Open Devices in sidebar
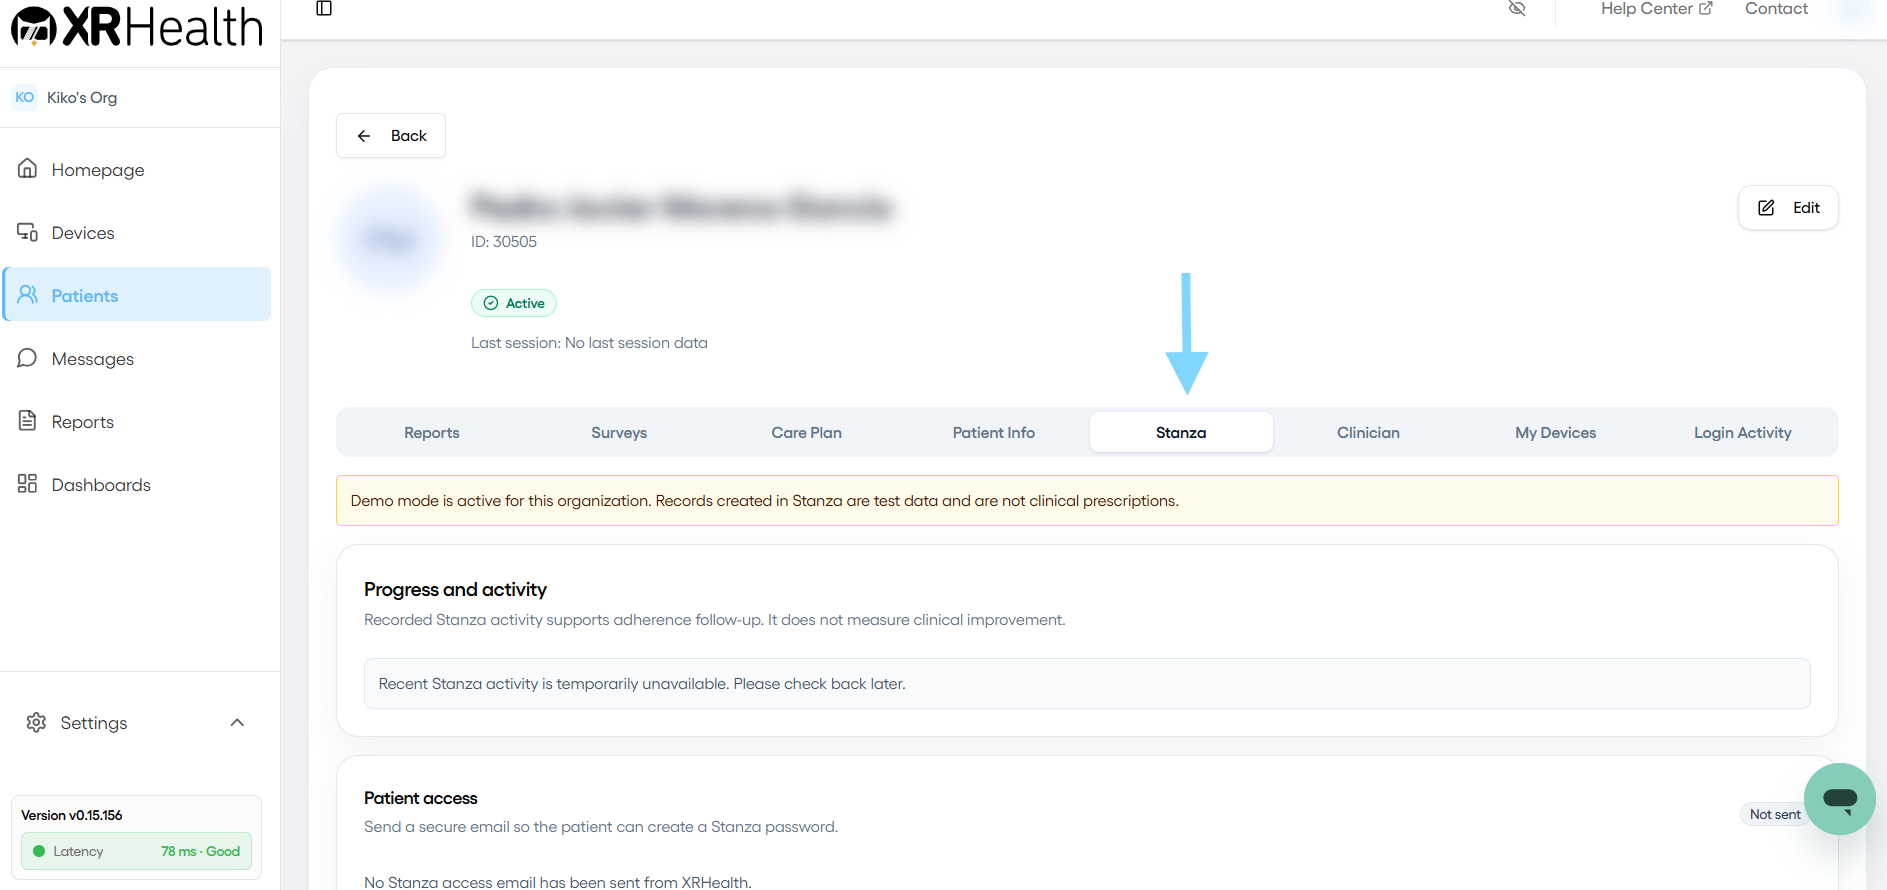This screenshot has height=890, width=1887. click(x=137, y=233)
